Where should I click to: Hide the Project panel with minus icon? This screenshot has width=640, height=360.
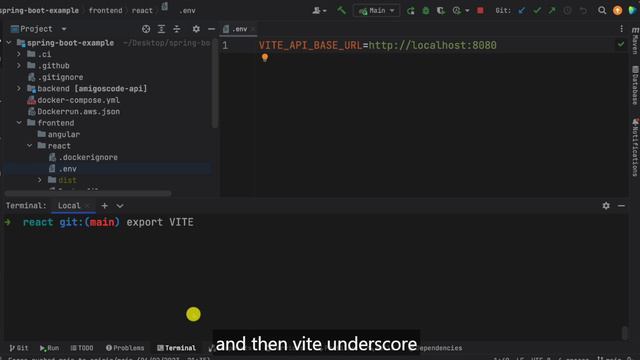pyautogui.click(x=211, y=29)
